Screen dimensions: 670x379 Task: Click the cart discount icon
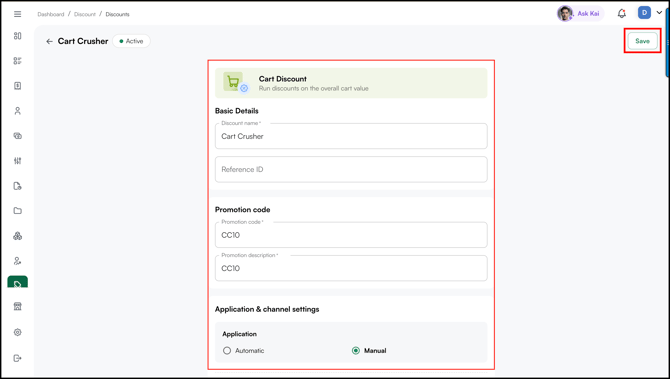[x=235, y=82]
